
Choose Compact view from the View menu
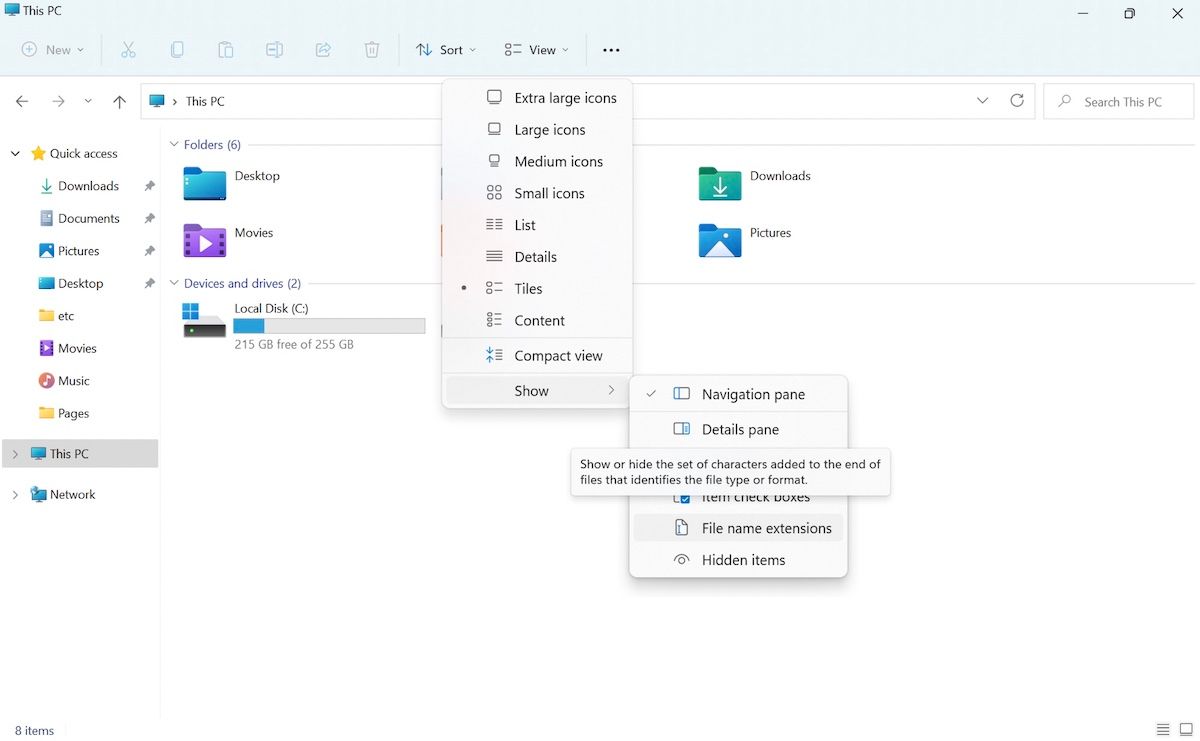(x=557, y=355)
